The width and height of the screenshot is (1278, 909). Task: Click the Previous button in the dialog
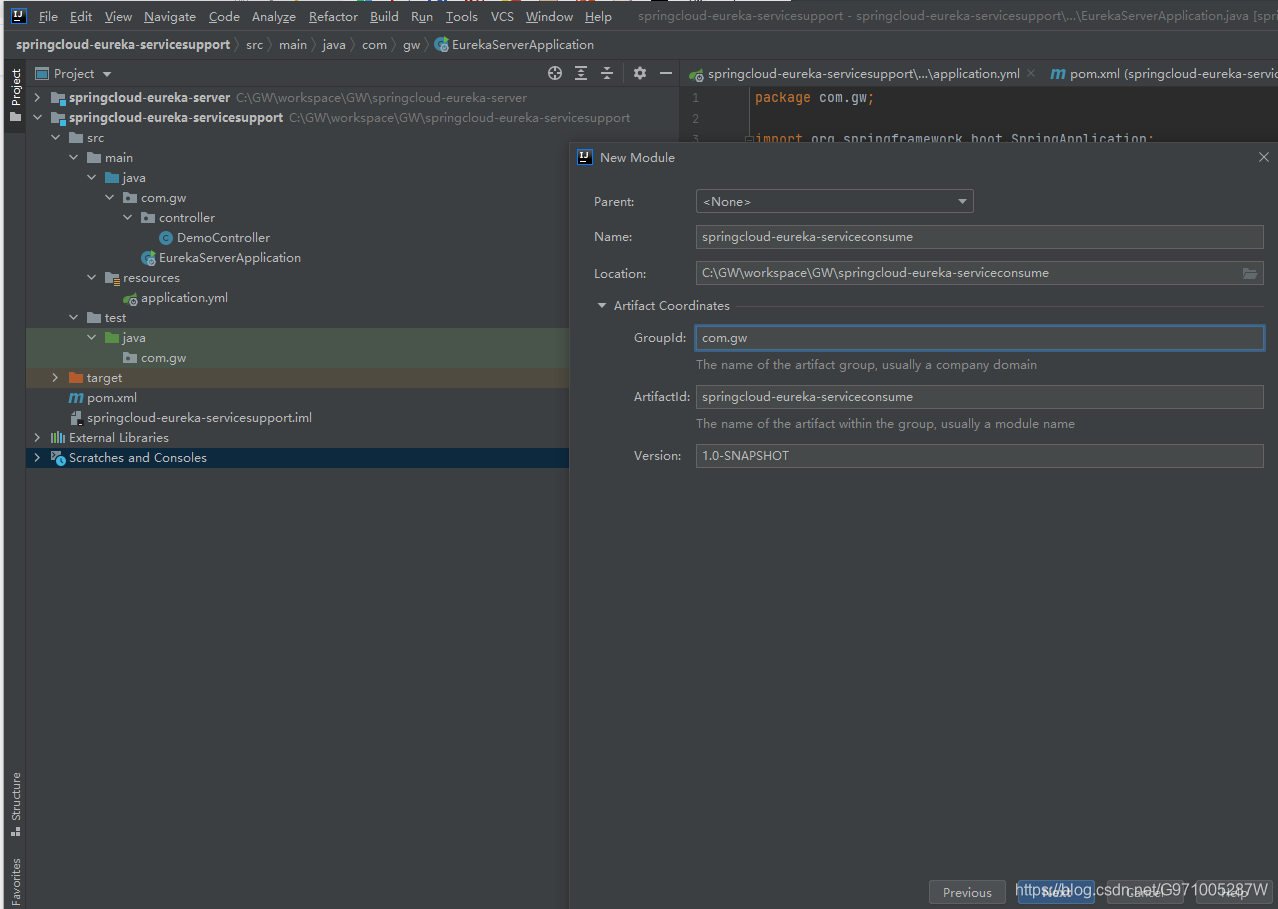coord(966,891)
